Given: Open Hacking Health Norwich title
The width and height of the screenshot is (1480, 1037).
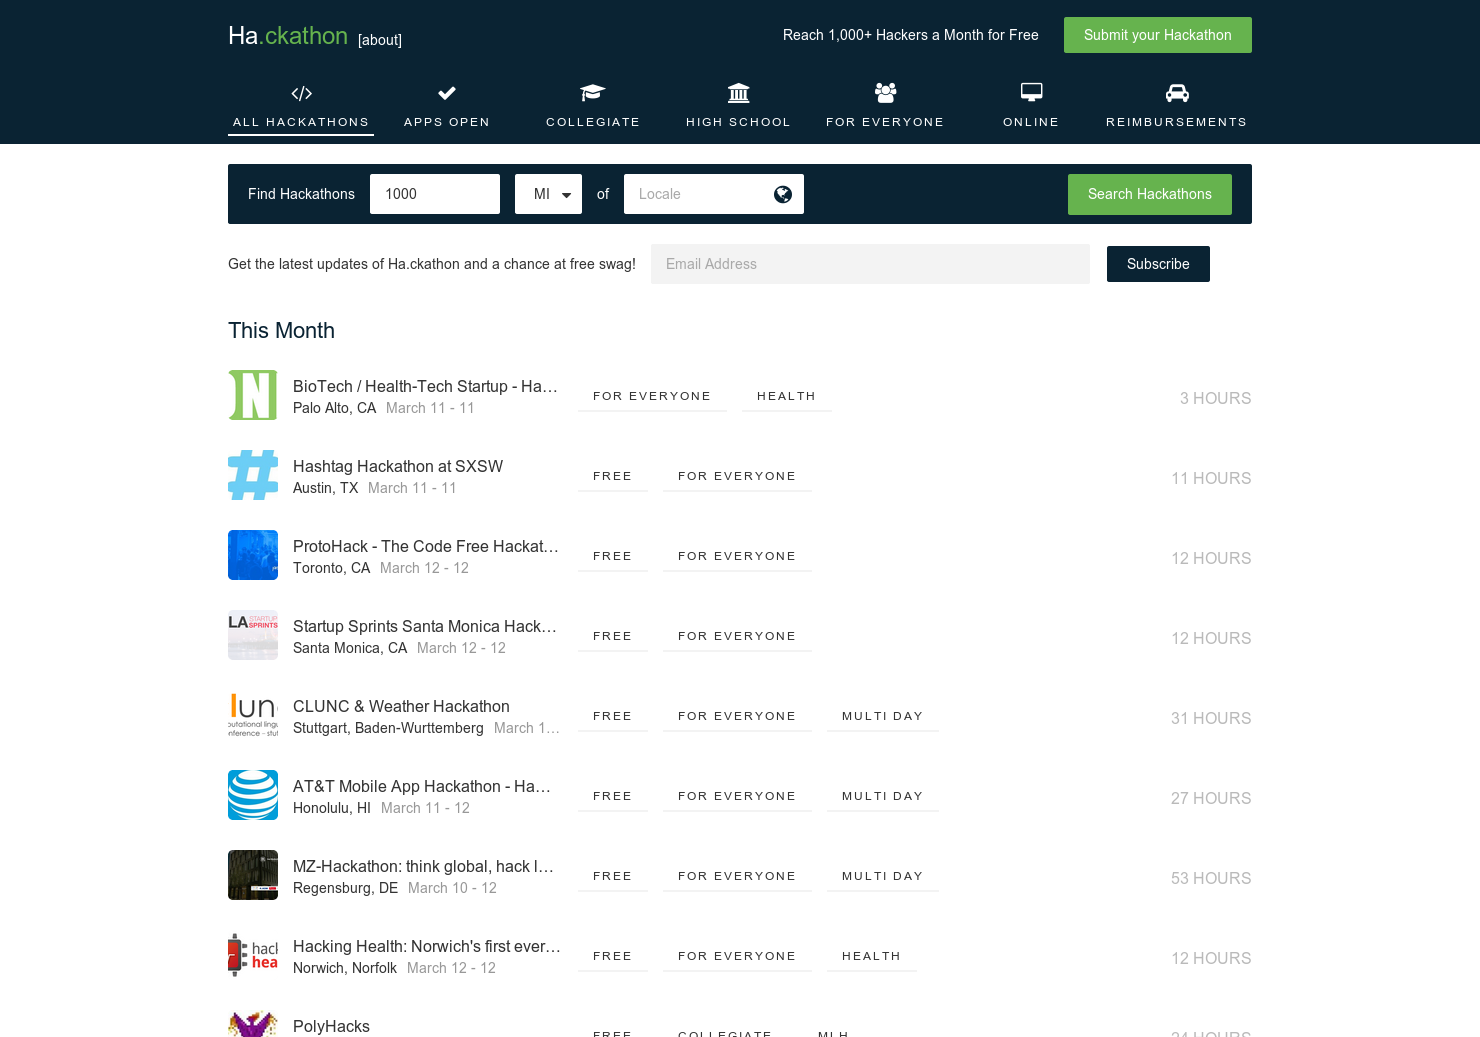Looking at the screenshot, I should (x=427, y=946).
